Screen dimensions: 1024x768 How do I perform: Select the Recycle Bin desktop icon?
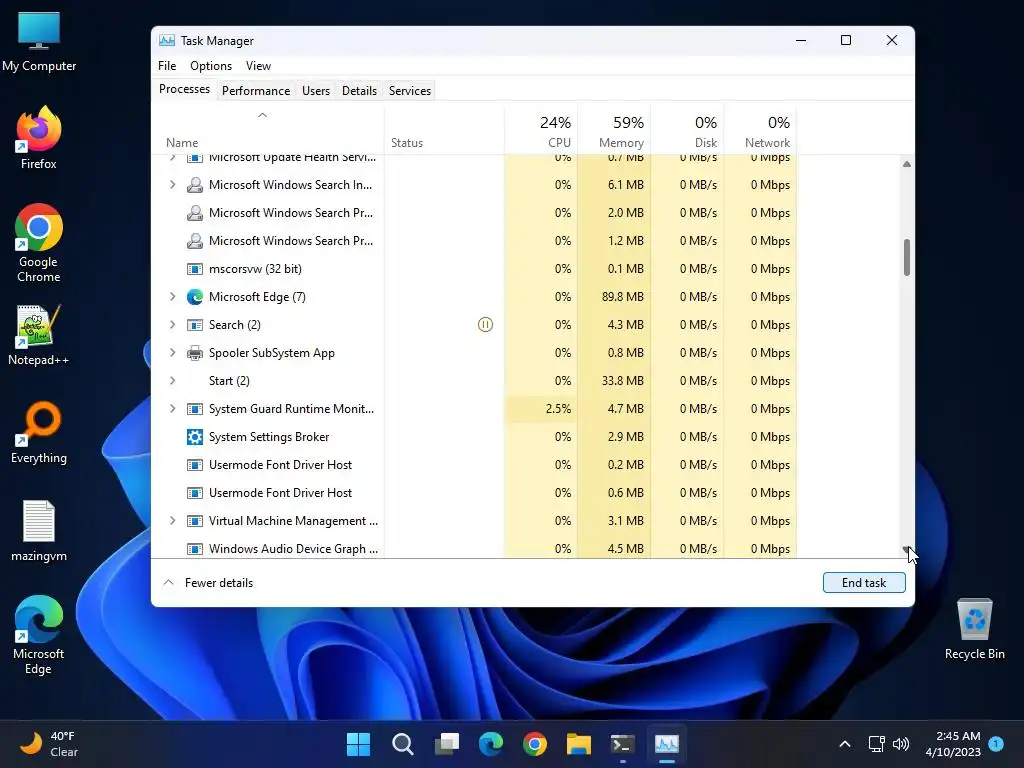tap(974, 630)
